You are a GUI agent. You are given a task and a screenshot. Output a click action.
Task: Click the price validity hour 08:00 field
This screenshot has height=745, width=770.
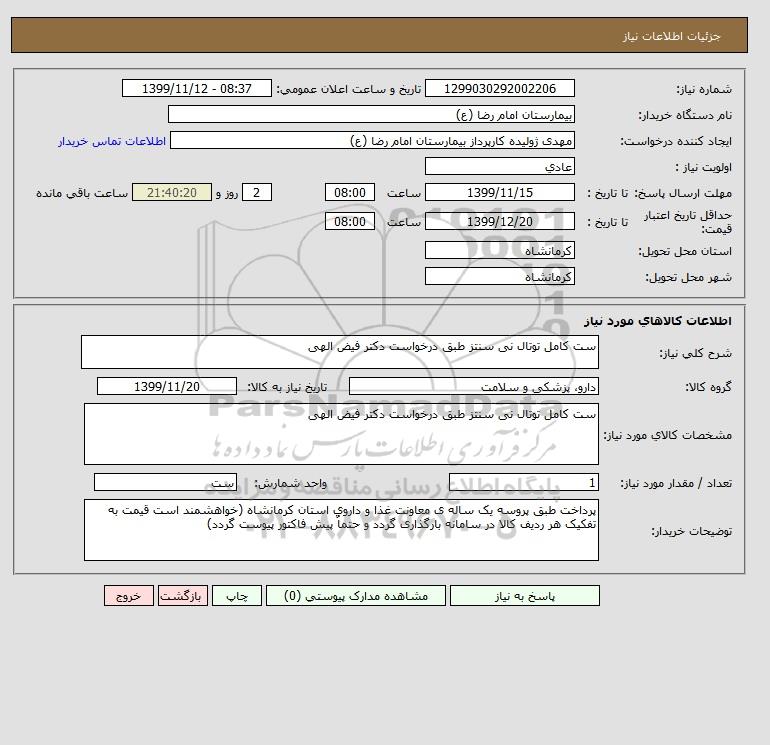tap(350, 221)
